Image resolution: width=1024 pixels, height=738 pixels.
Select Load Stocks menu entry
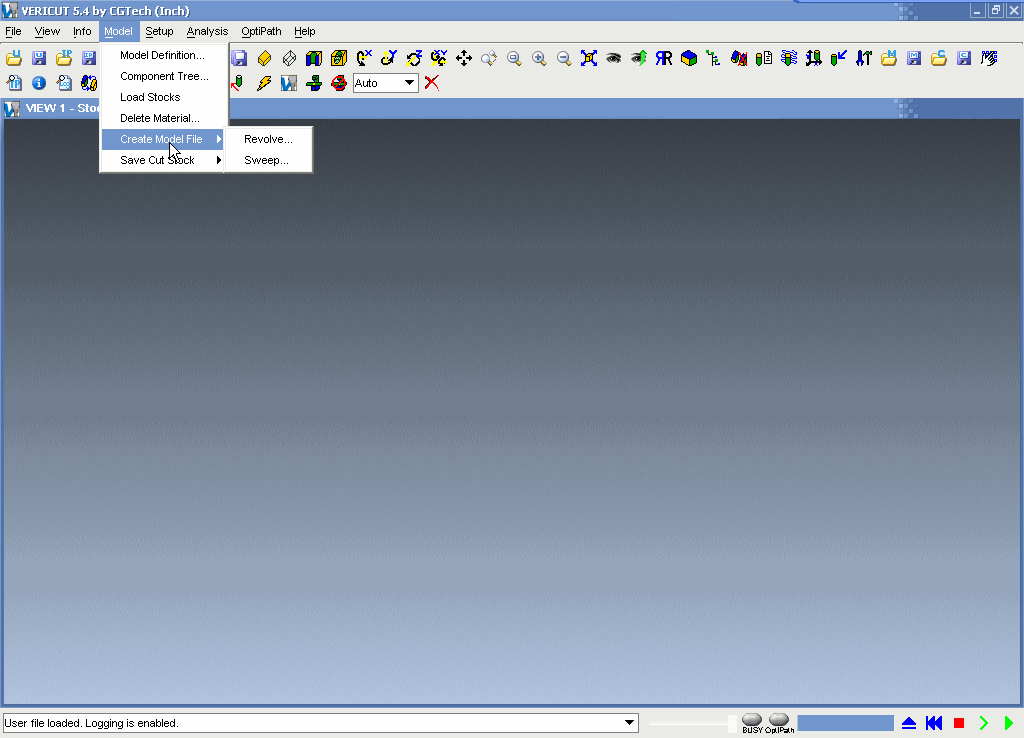point(163,97)
